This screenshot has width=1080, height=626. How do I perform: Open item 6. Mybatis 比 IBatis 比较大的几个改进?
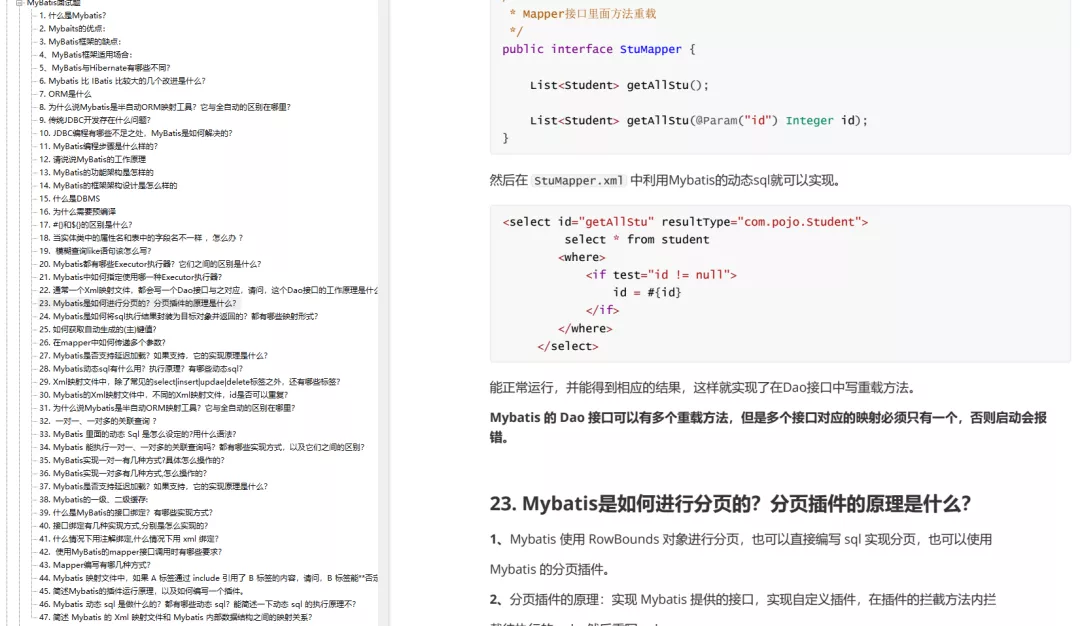[x=122, y=81]
